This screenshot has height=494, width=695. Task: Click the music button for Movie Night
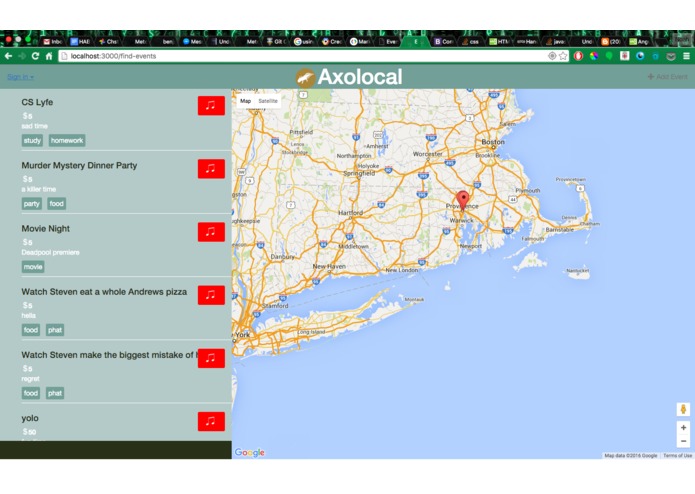tap(211, 232)
